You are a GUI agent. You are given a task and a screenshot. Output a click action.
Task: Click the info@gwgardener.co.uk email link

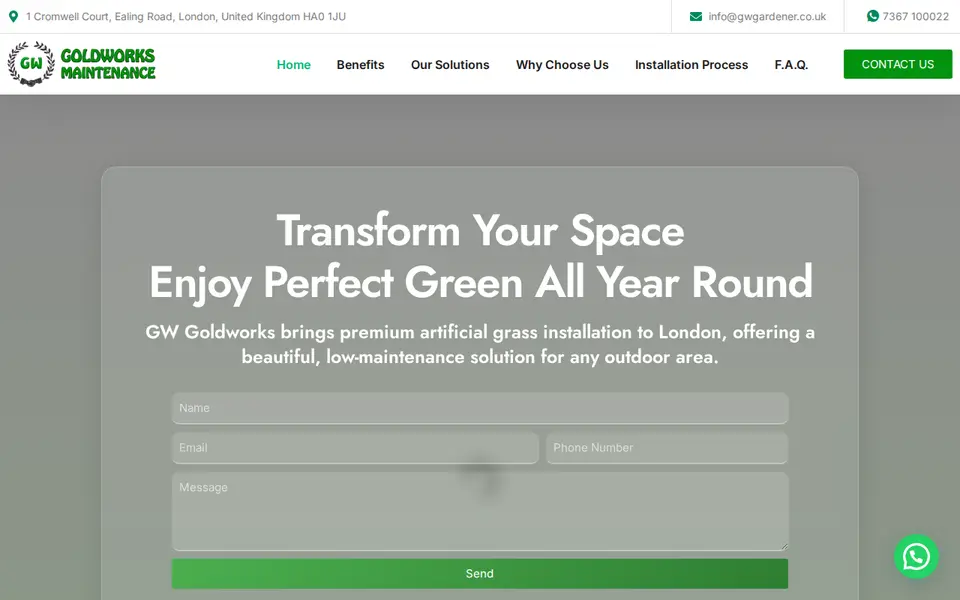767,17
